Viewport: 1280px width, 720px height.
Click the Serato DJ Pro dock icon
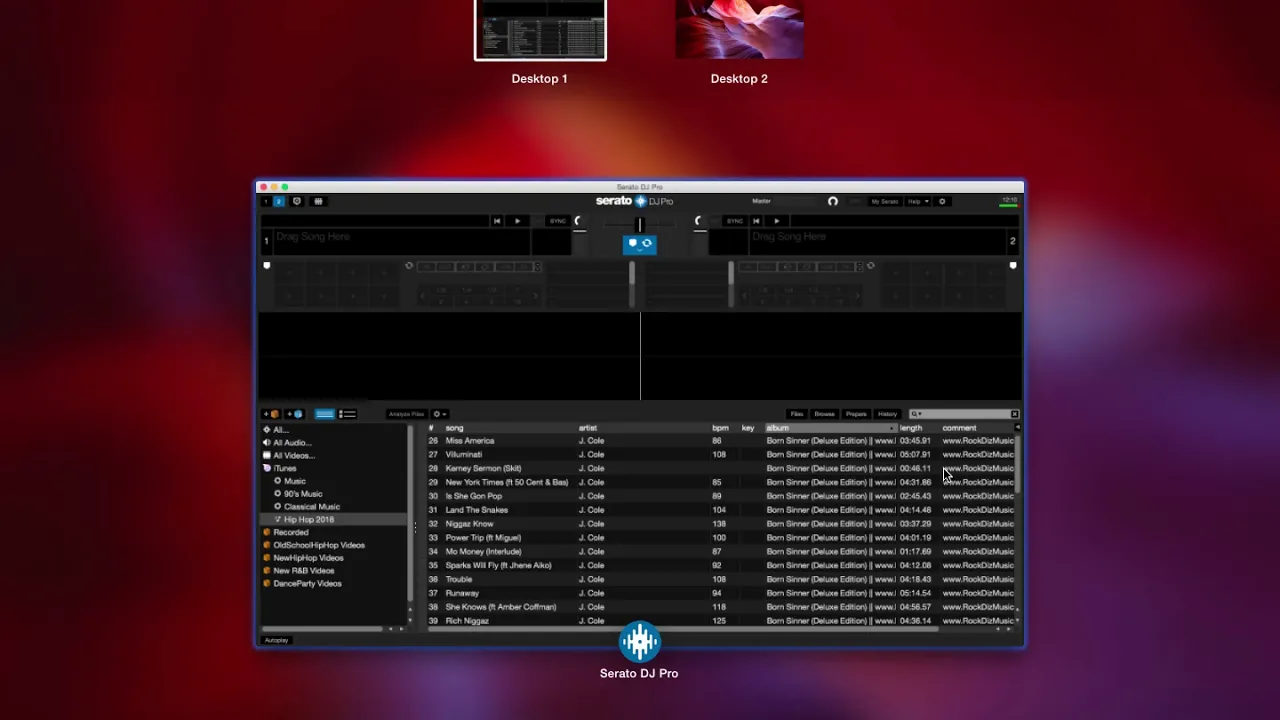(x=640, y=641)
